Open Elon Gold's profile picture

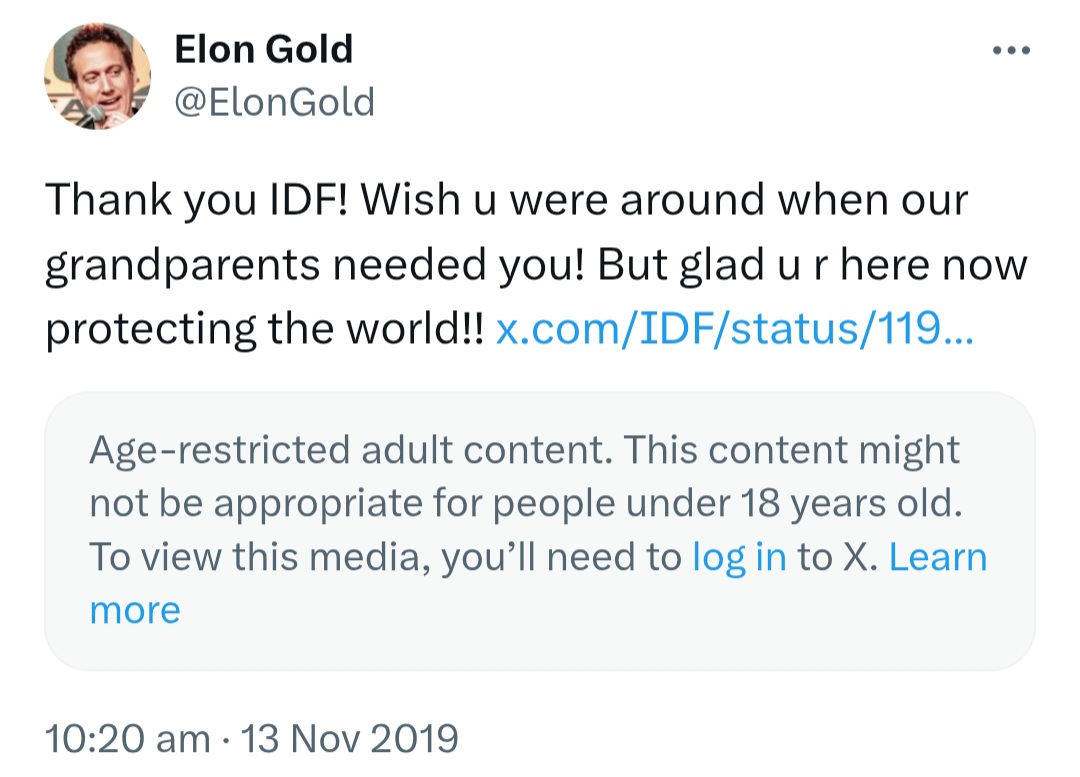pos(97,76)
